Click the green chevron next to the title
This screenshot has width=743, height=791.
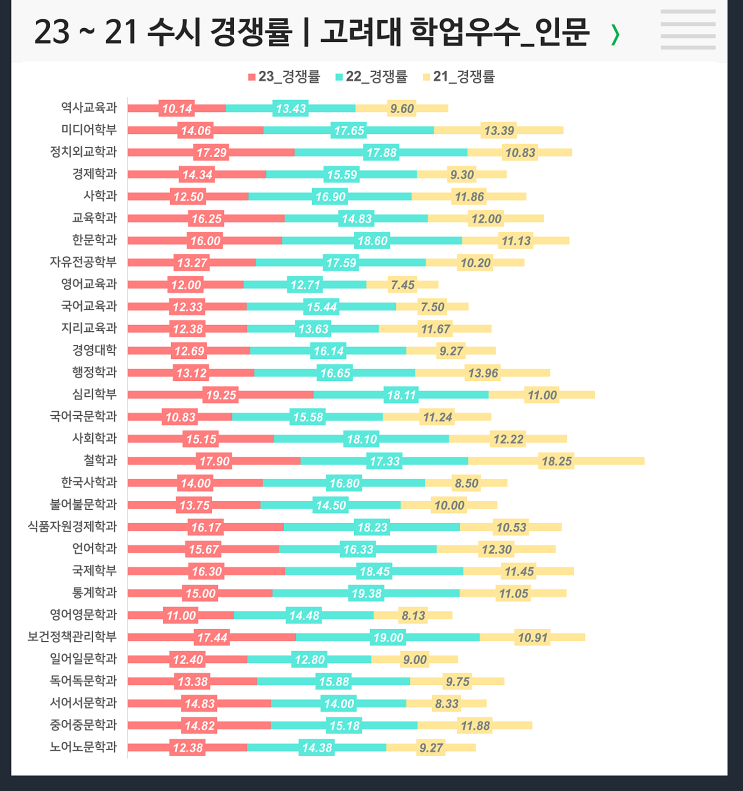(x=615, y=34)
